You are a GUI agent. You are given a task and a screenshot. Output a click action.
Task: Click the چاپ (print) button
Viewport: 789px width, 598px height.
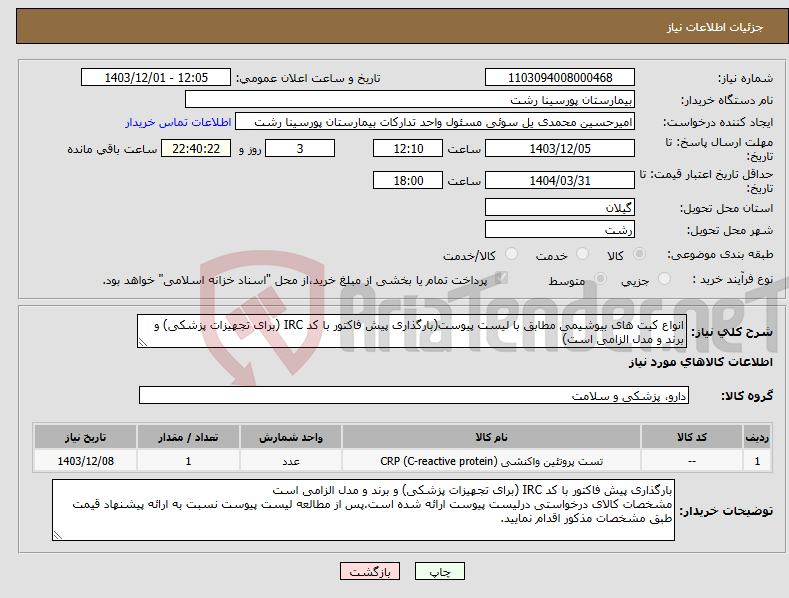point(439,571)
